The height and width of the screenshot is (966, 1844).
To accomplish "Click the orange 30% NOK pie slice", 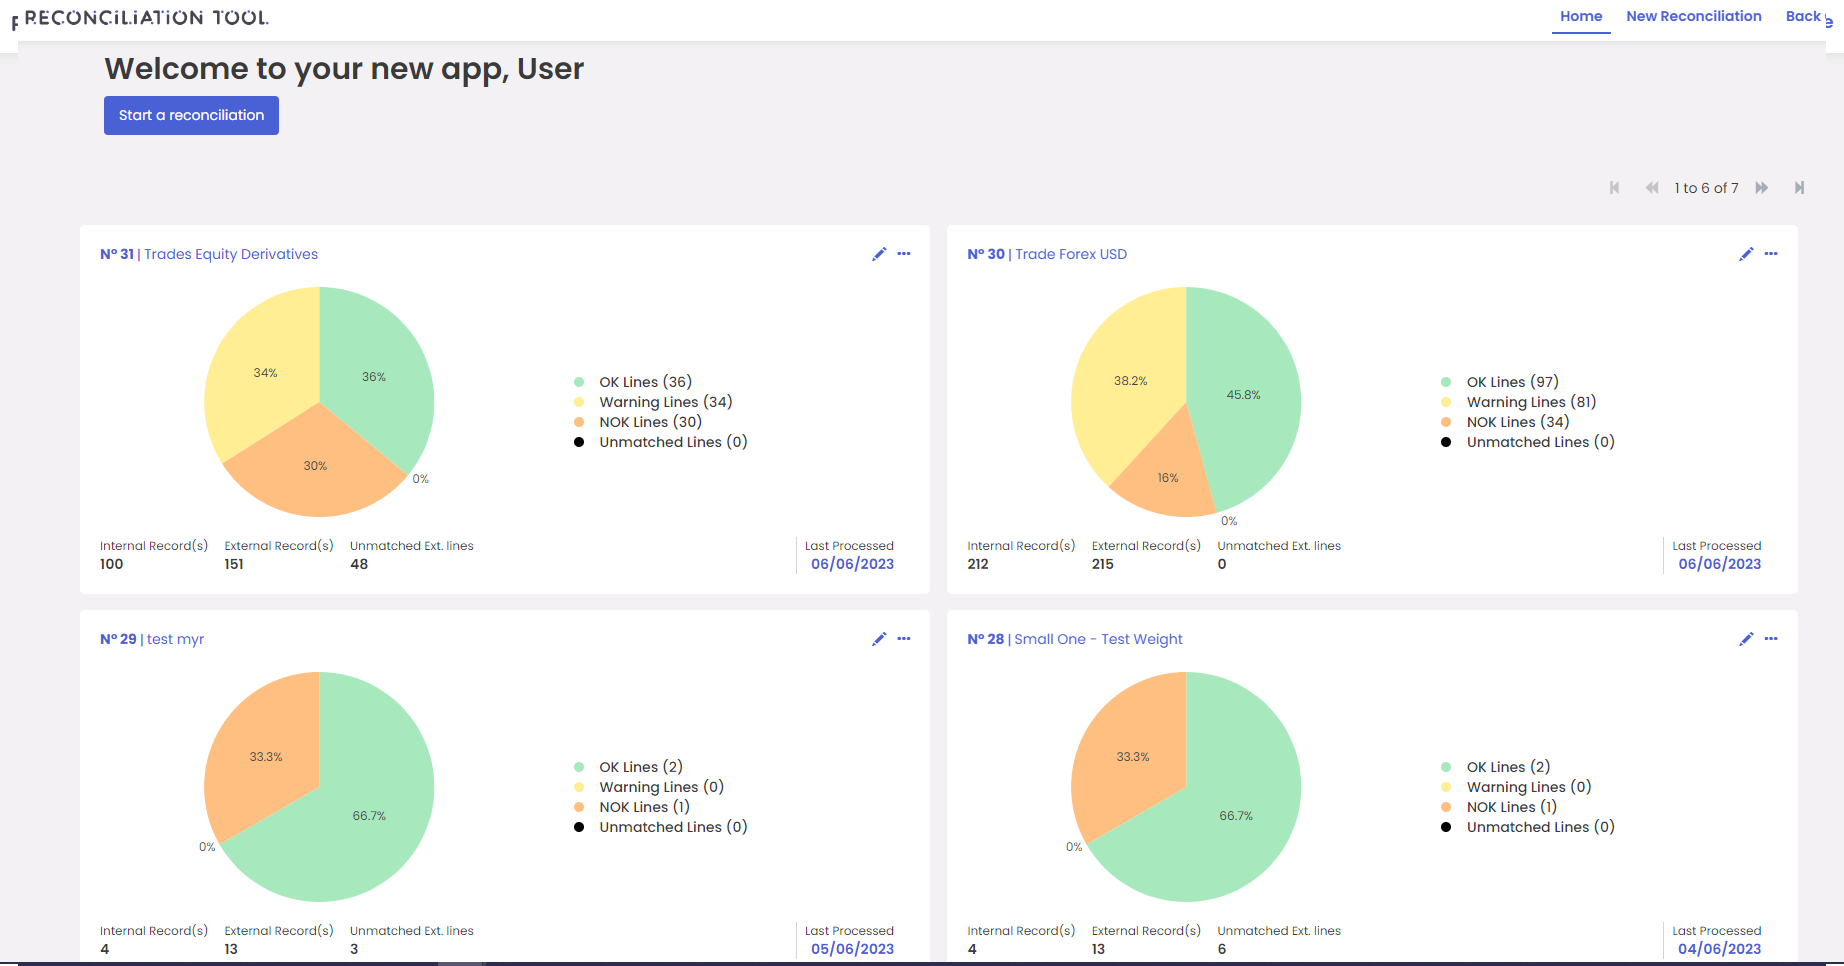I will [x=313, y=470].
